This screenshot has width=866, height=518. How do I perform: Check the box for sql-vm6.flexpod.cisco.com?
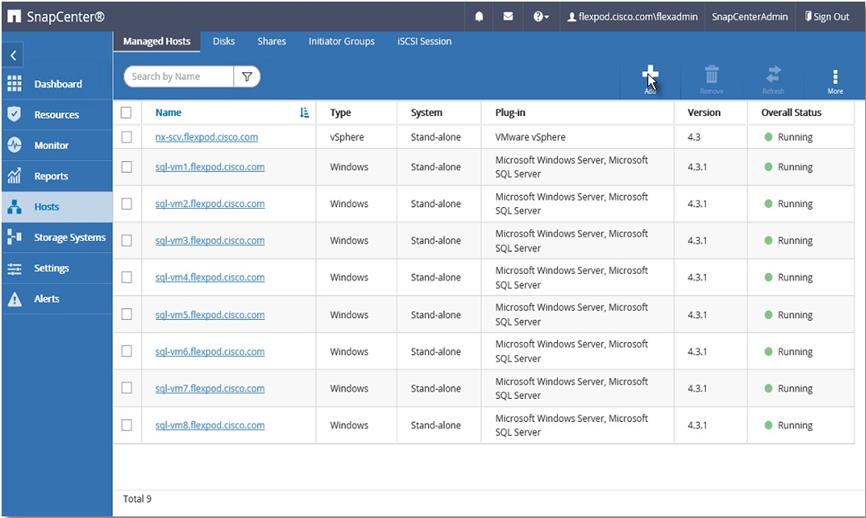point(126,351)
